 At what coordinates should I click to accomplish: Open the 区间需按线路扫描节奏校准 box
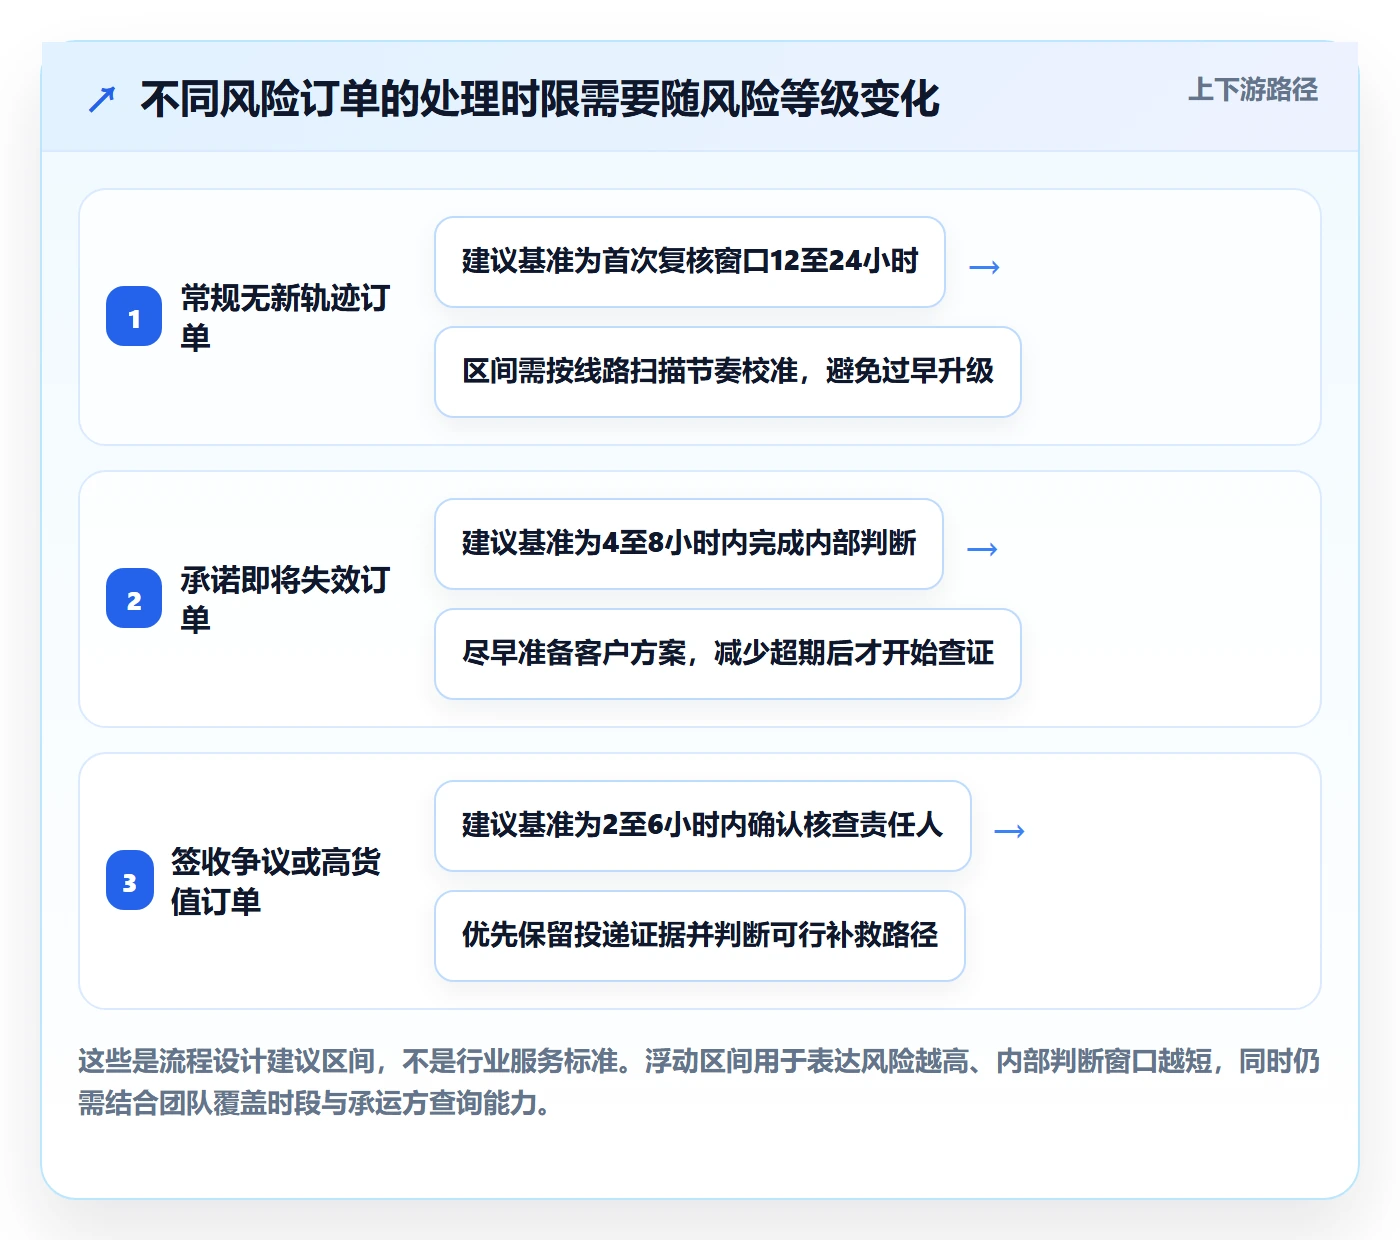tap(728, 372)
